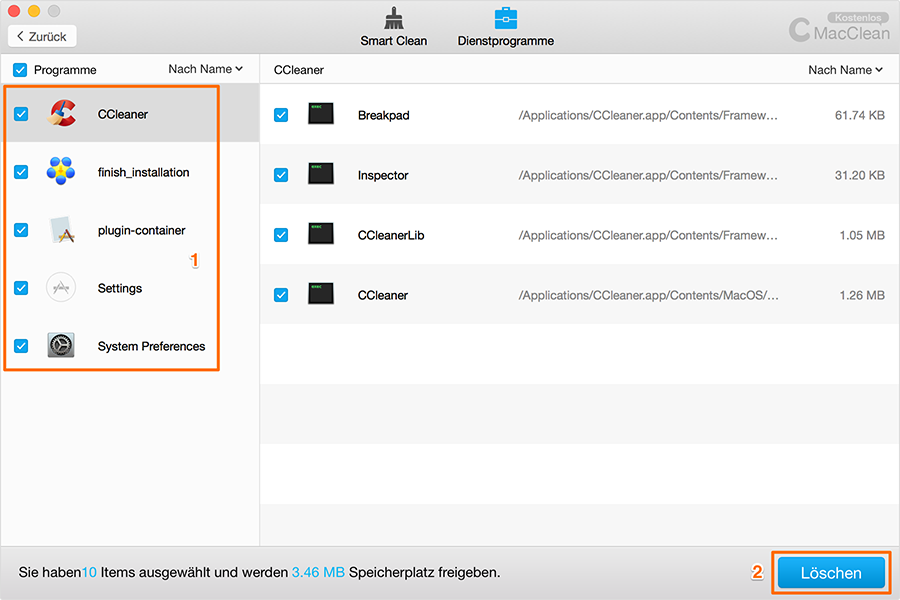This screenshot has width=900, height=600.
Task: Click the CCleaner header above file list
Action: [x=298, y=70]
